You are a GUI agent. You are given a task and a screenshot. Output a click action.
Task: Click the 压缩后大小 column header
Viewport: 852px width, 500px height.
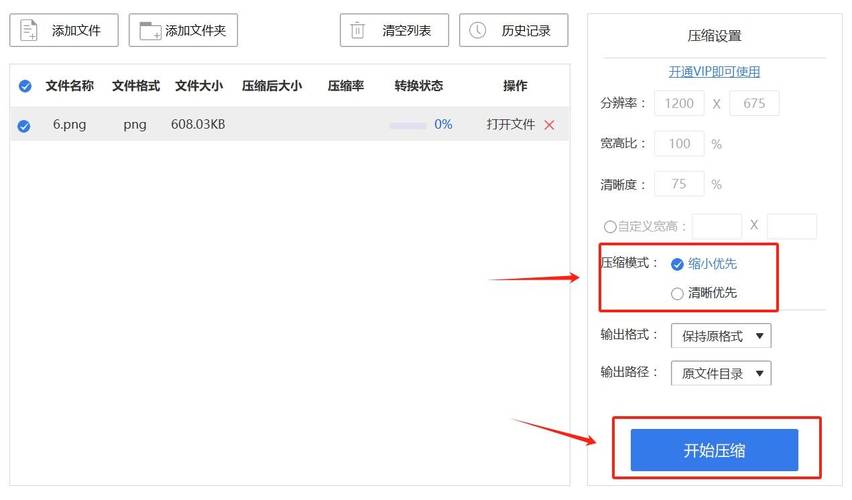[x=272, y=86]
